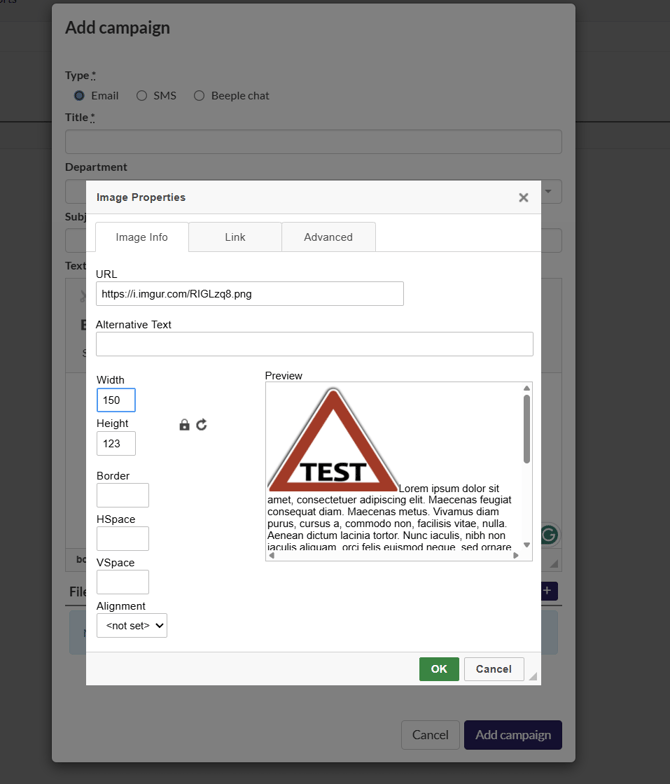This screenshot has width=670, height=784.
Task: Expand the Department dropdown arrow
Action: click(x=548, y=191)
